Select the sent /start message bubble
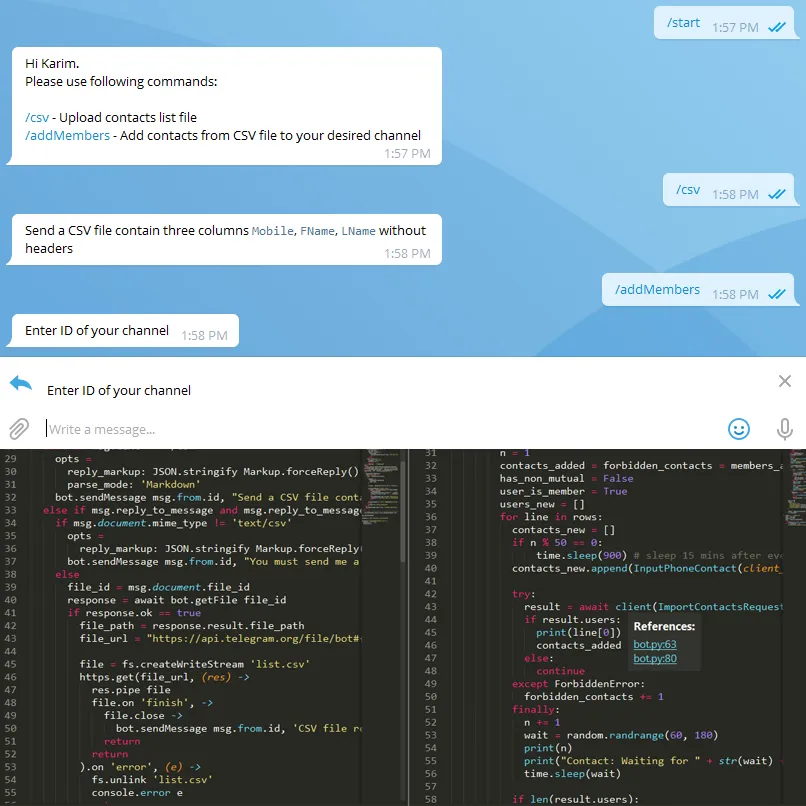The image size is (806, 806). [684, 23]
